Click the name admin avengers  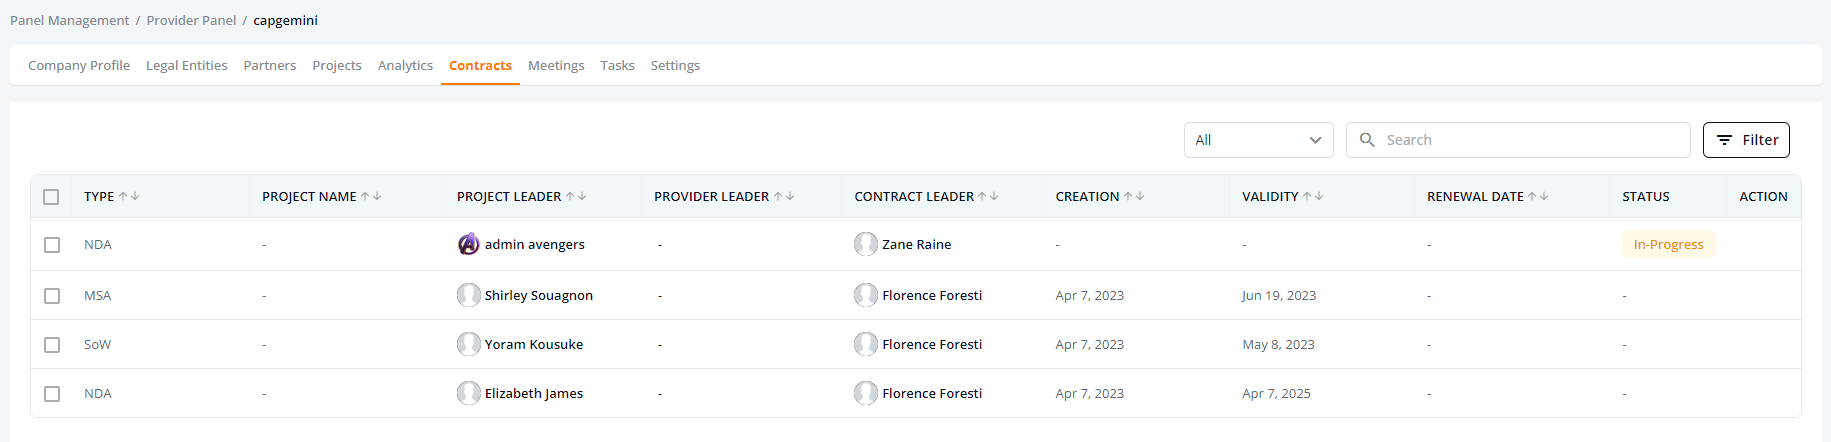pyautogui.click(x=535, y=244)
